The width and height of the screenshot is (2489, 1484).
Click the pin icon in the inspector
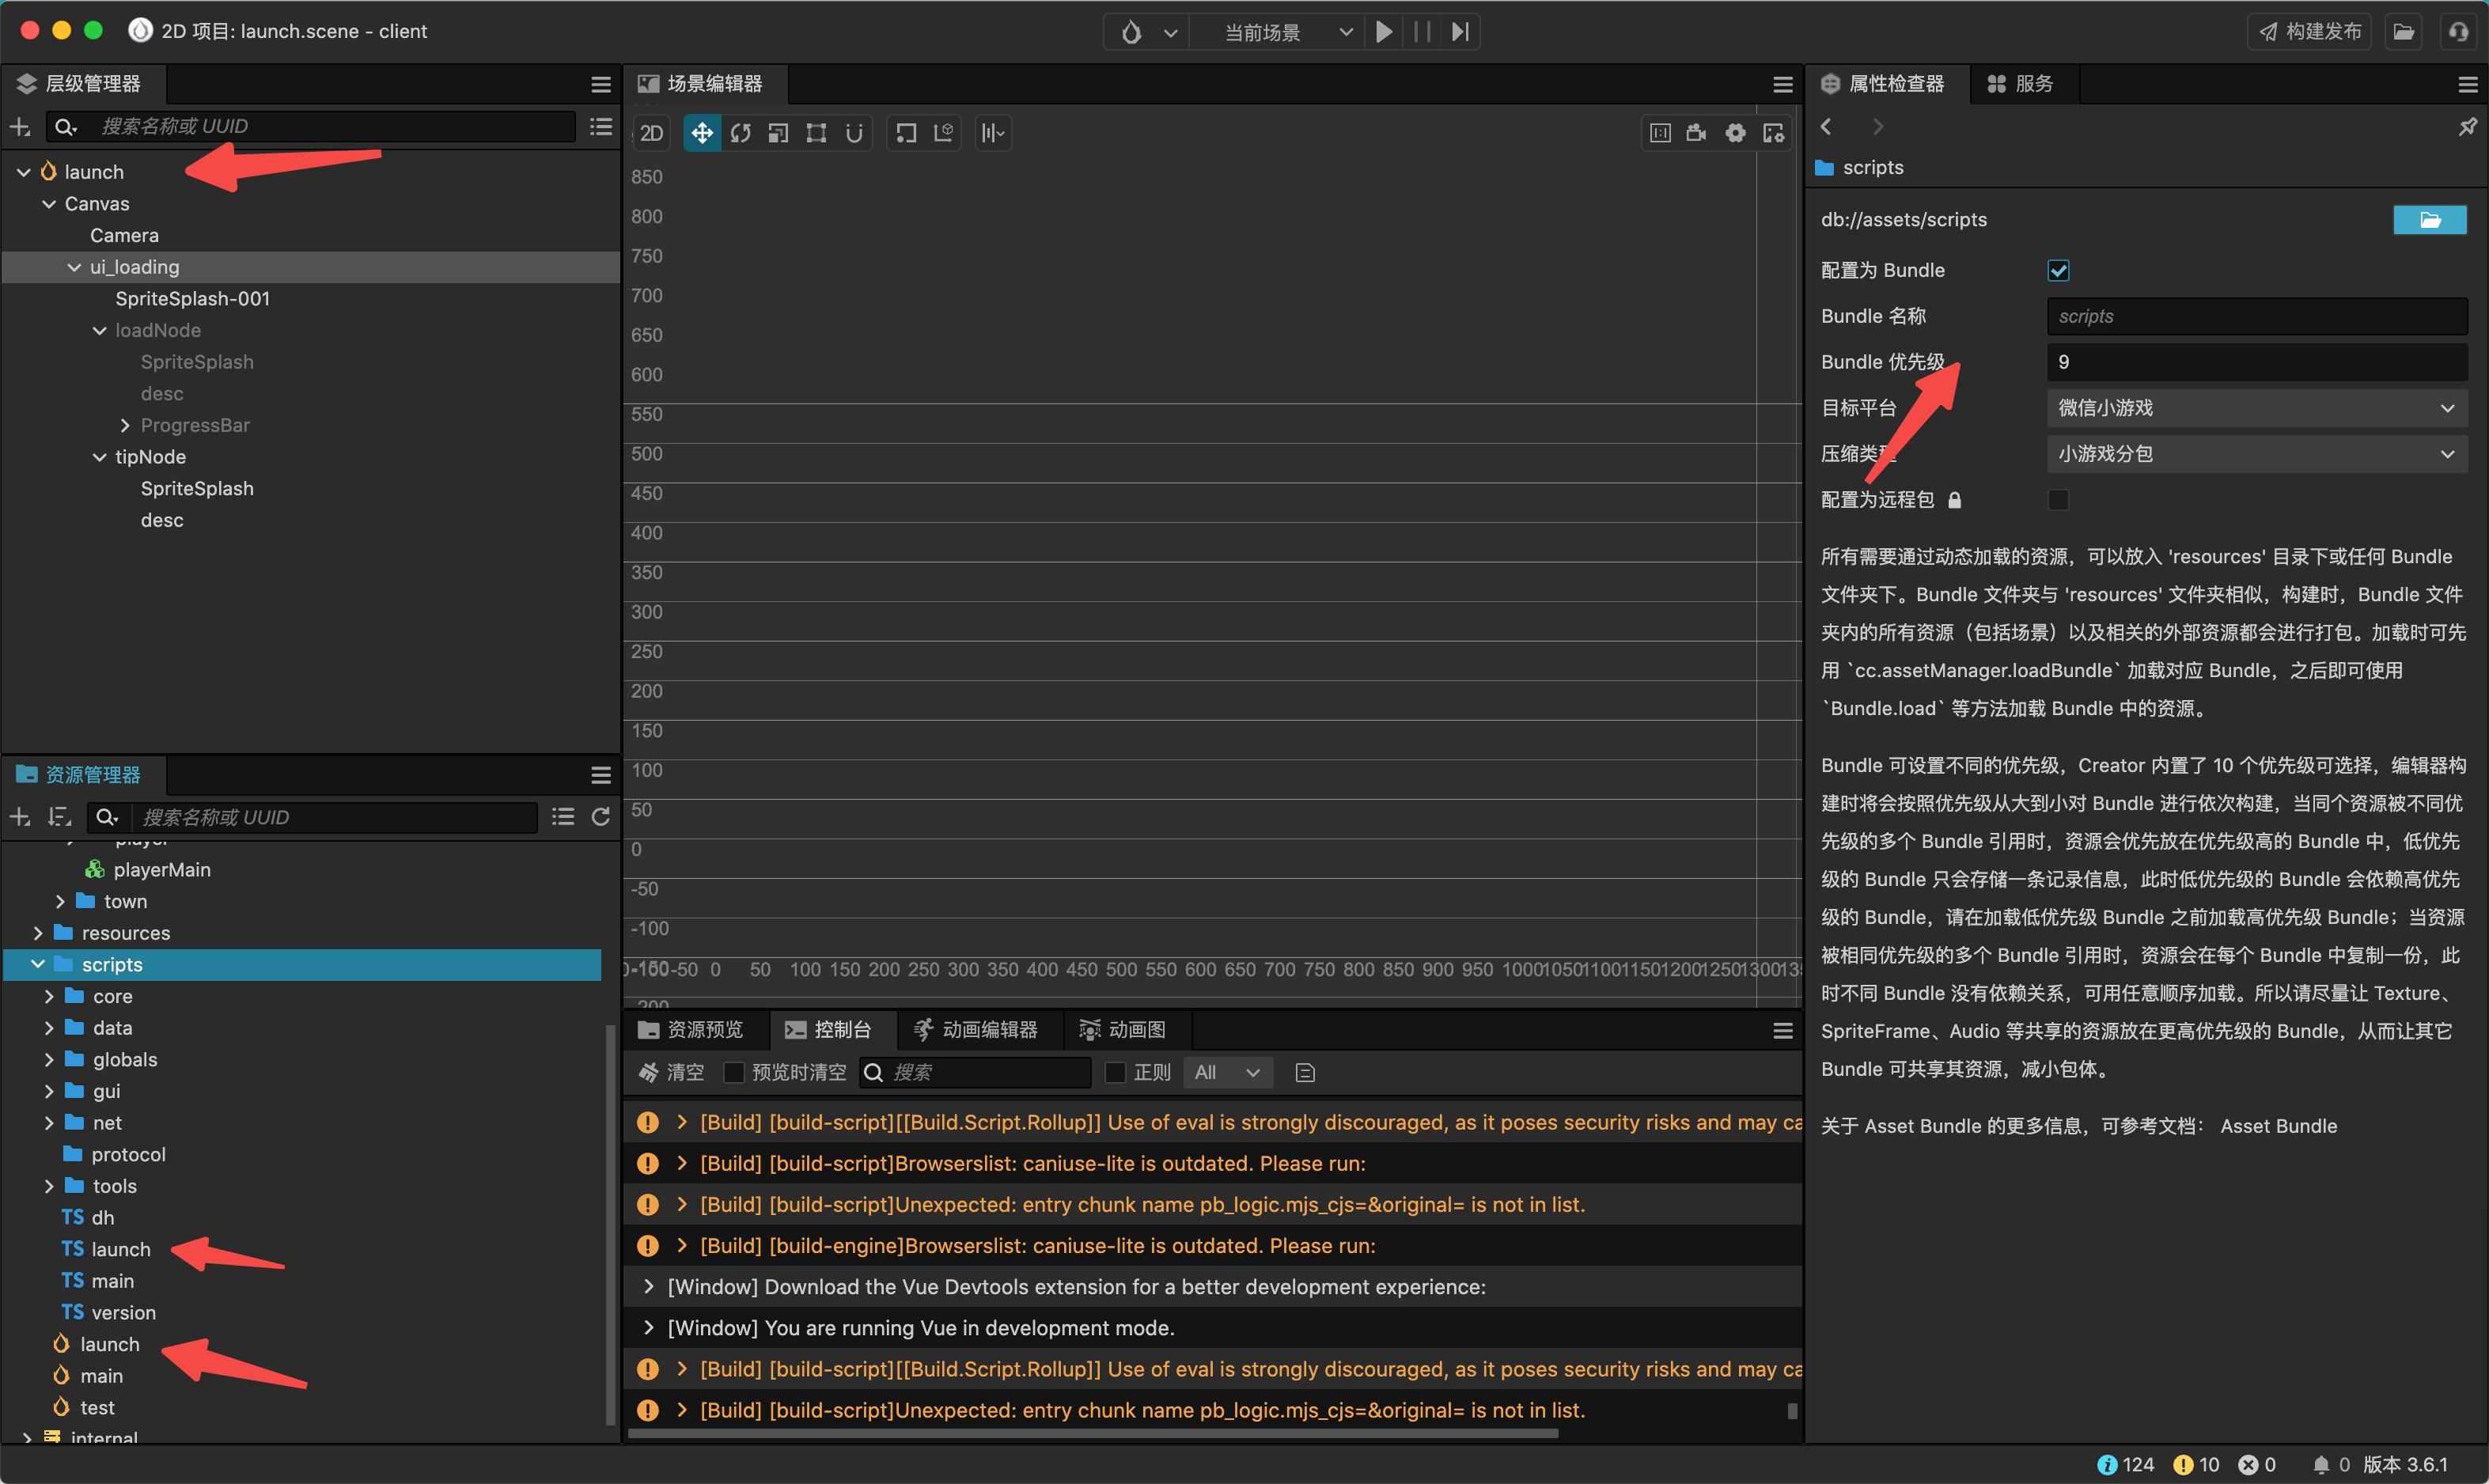point(2467,127)
